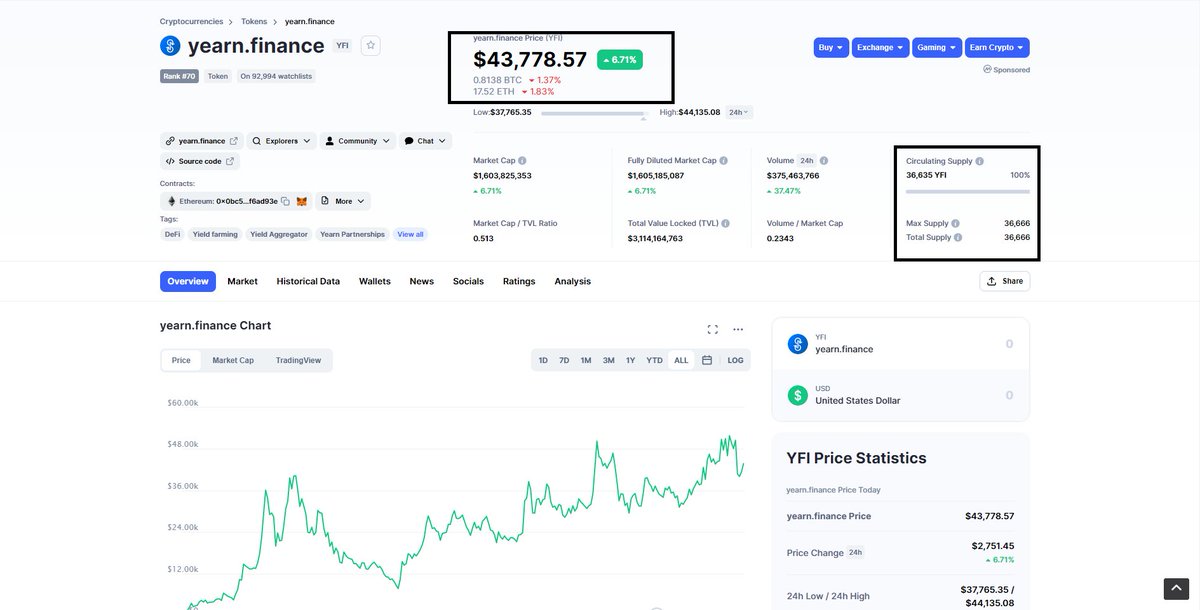Click the USD dollar converter icon
1200x610 pixels.
[797, 395]
